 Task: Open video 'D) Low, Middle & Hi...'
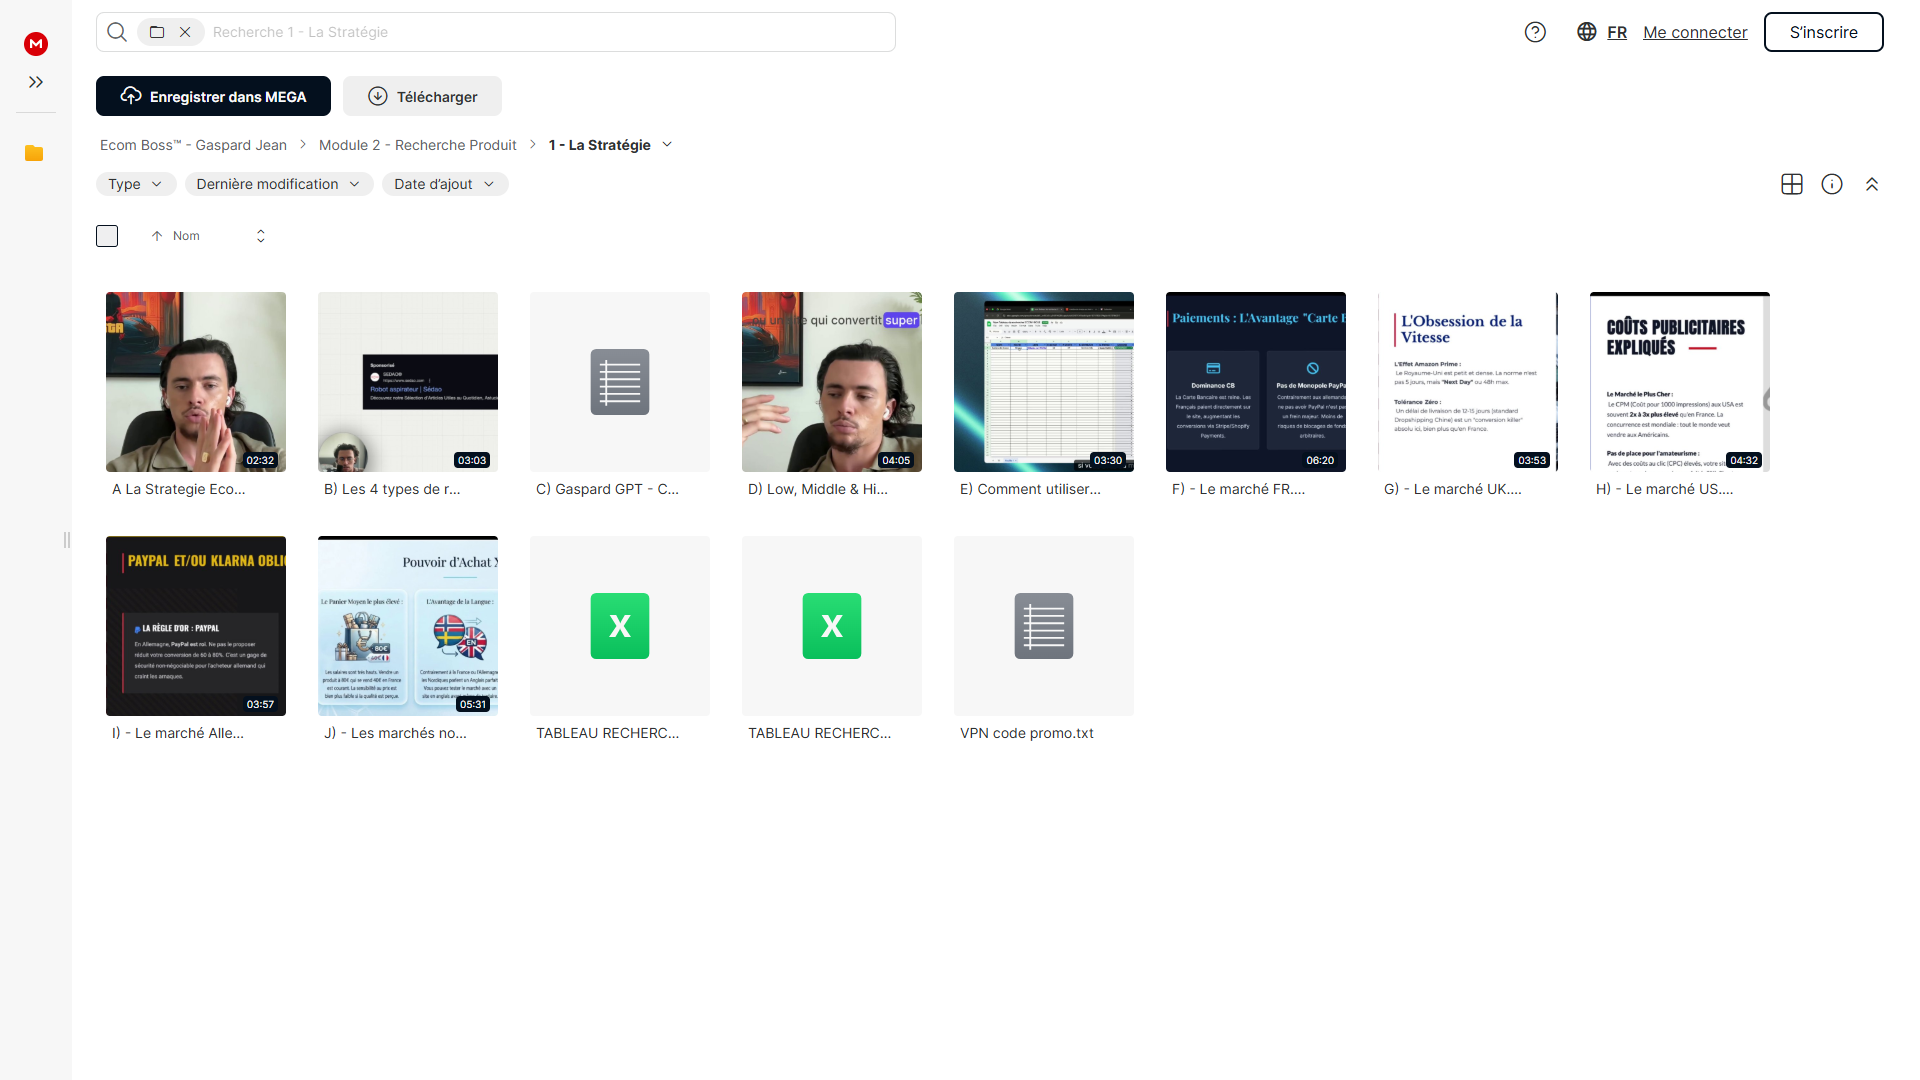click(832, 382)
